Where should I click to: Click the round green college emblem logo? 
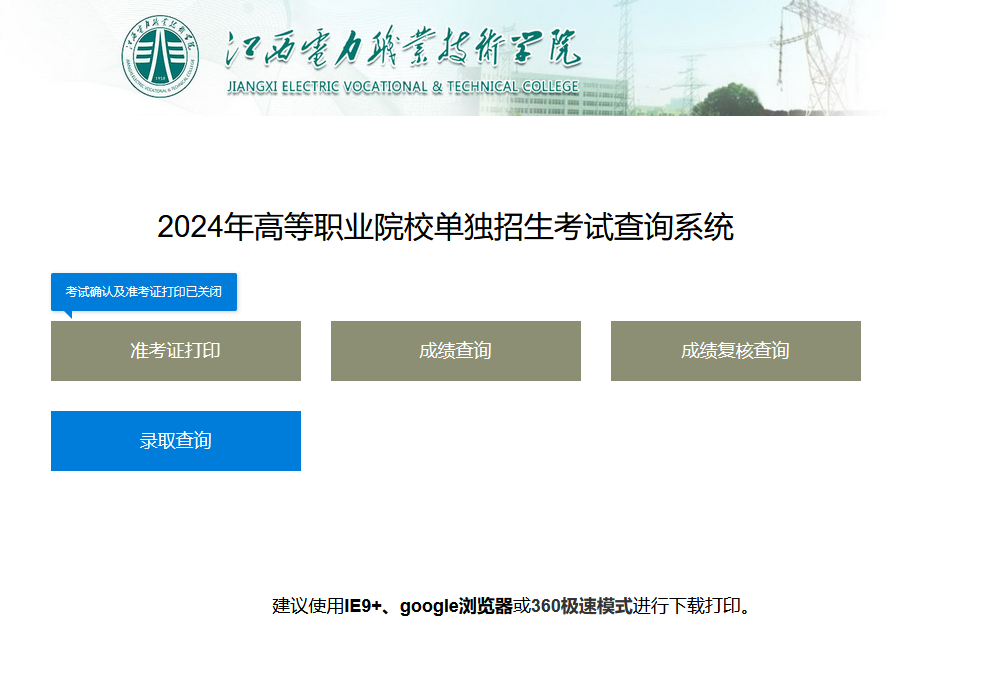coord(160,56)
